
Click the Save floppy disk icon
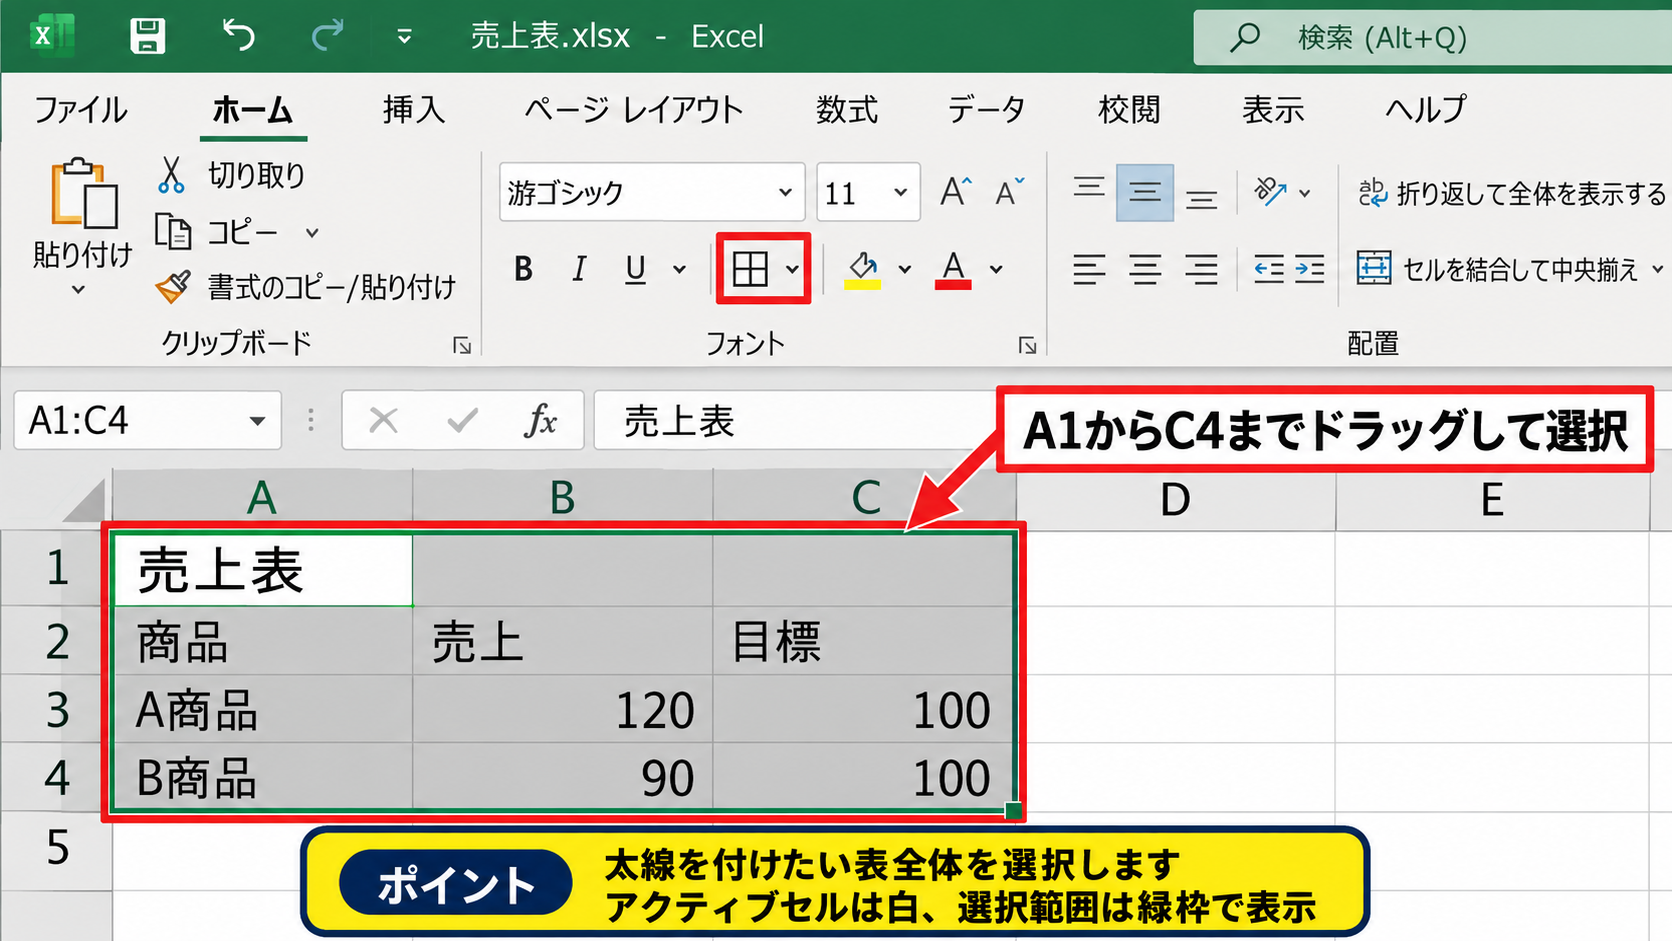coord(148,37)
